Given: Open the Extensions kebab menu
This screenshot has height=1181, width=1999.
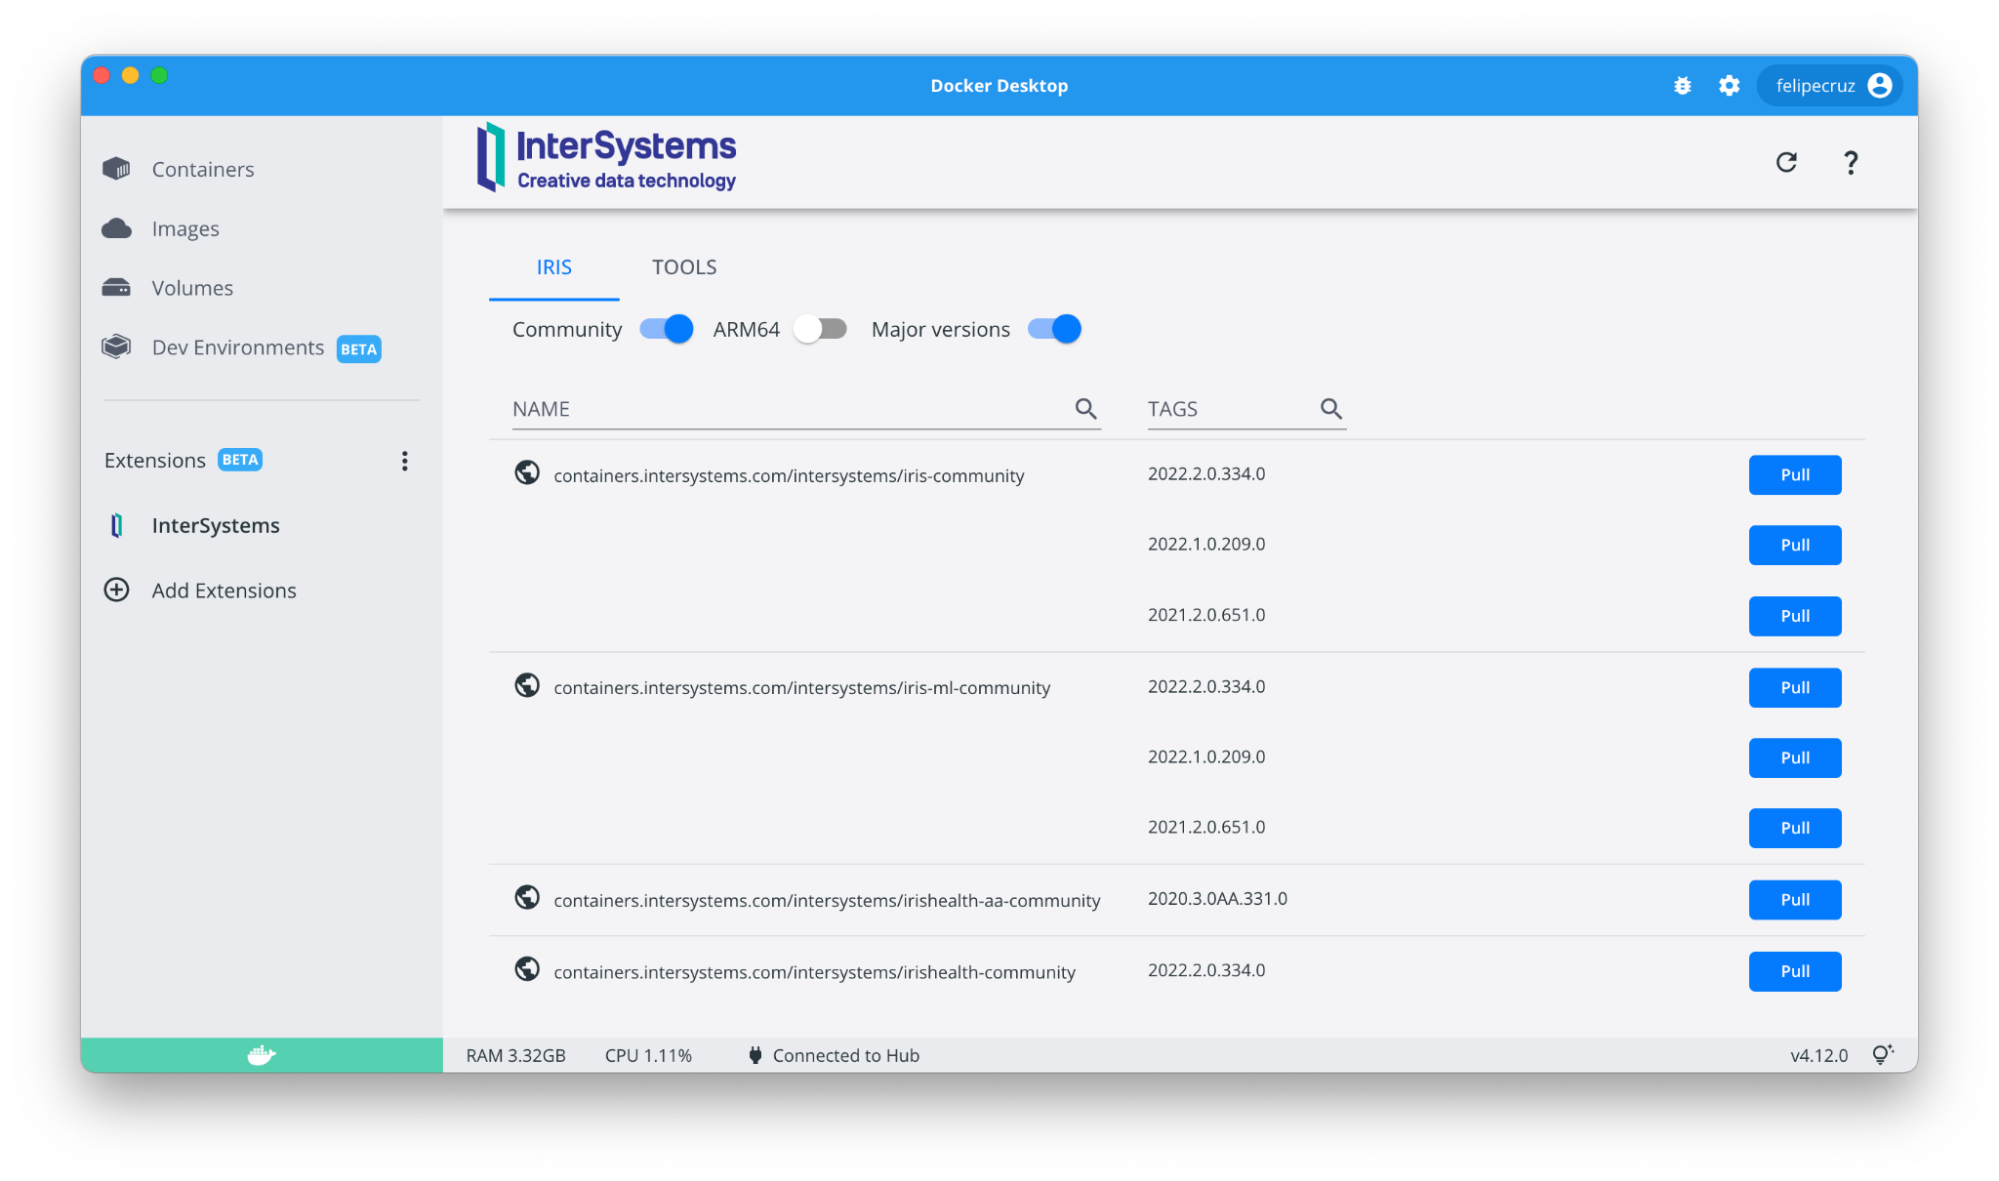Looking at the screenshot, I should point(405,460).
